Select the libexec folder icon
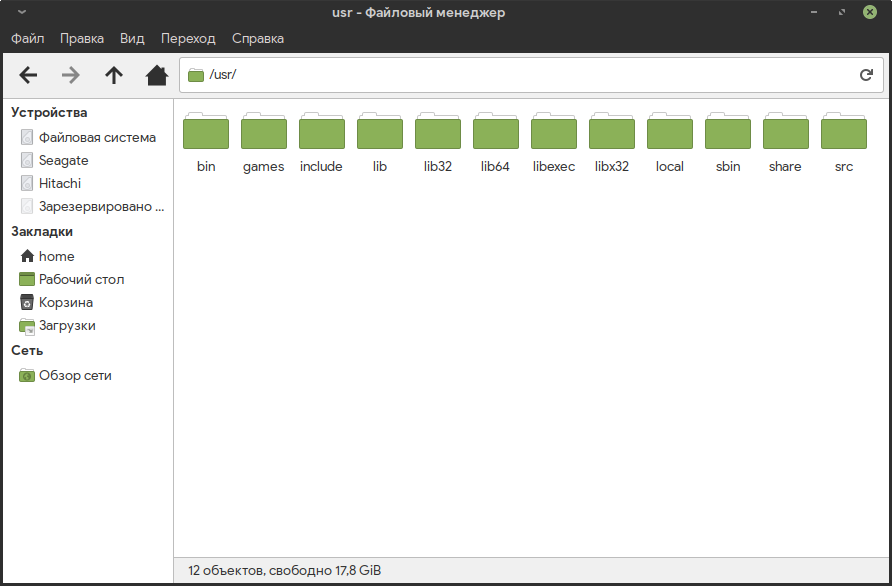The width and height of the screenshot is (892, 586). (554, 131)
